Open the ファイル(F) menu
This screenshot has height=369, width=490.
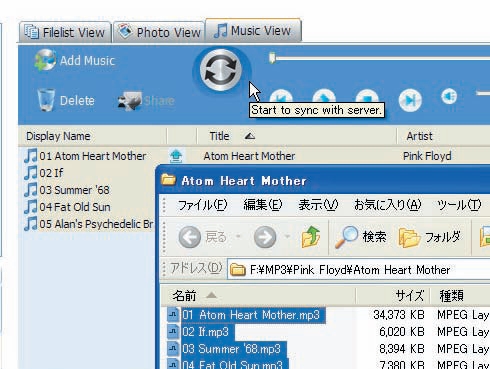pyautogui.click(x=202, y=205)
